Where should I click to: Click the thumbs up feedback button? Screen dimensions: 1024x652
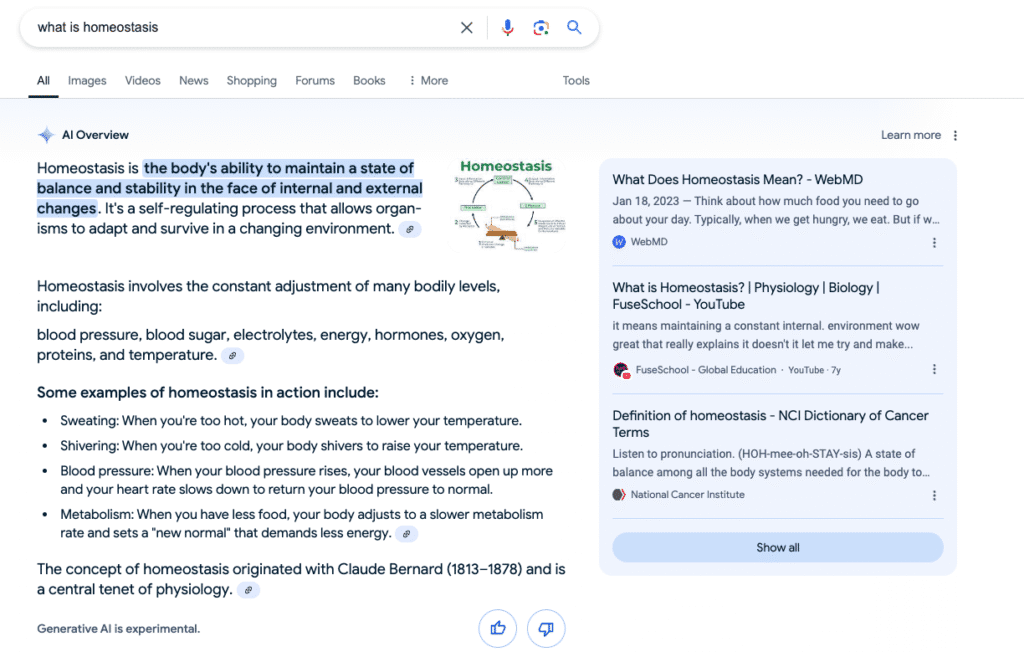point(498,629)
